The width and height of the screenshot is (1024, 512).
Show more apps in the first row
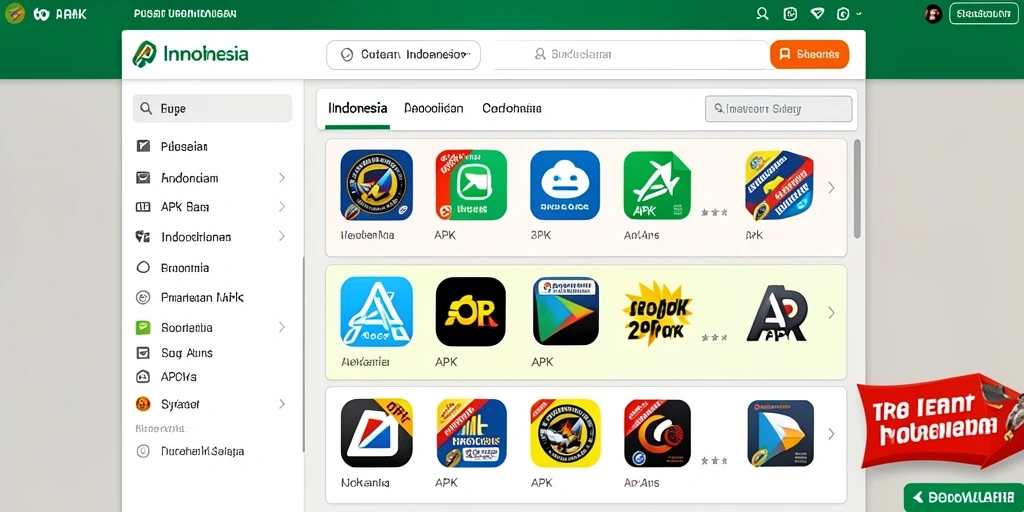[x=831, y=187]
